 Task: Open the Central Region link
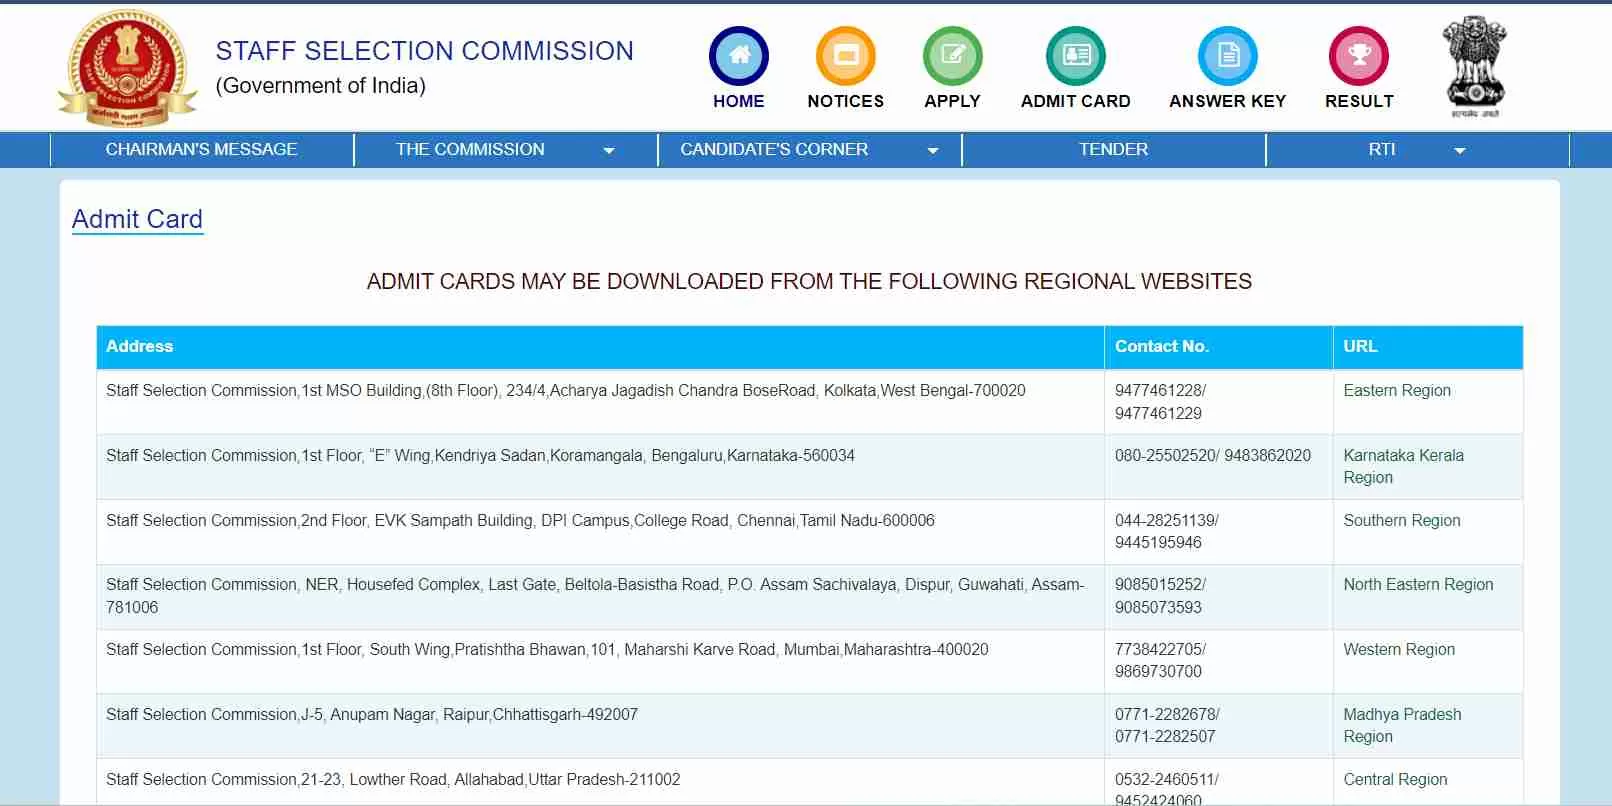tap(1395, 780)
